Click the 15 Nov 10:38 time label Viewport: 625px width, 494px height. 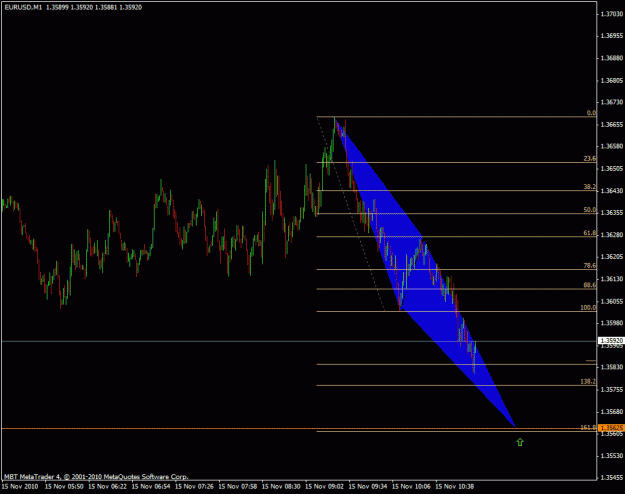(x=455, y=486)
